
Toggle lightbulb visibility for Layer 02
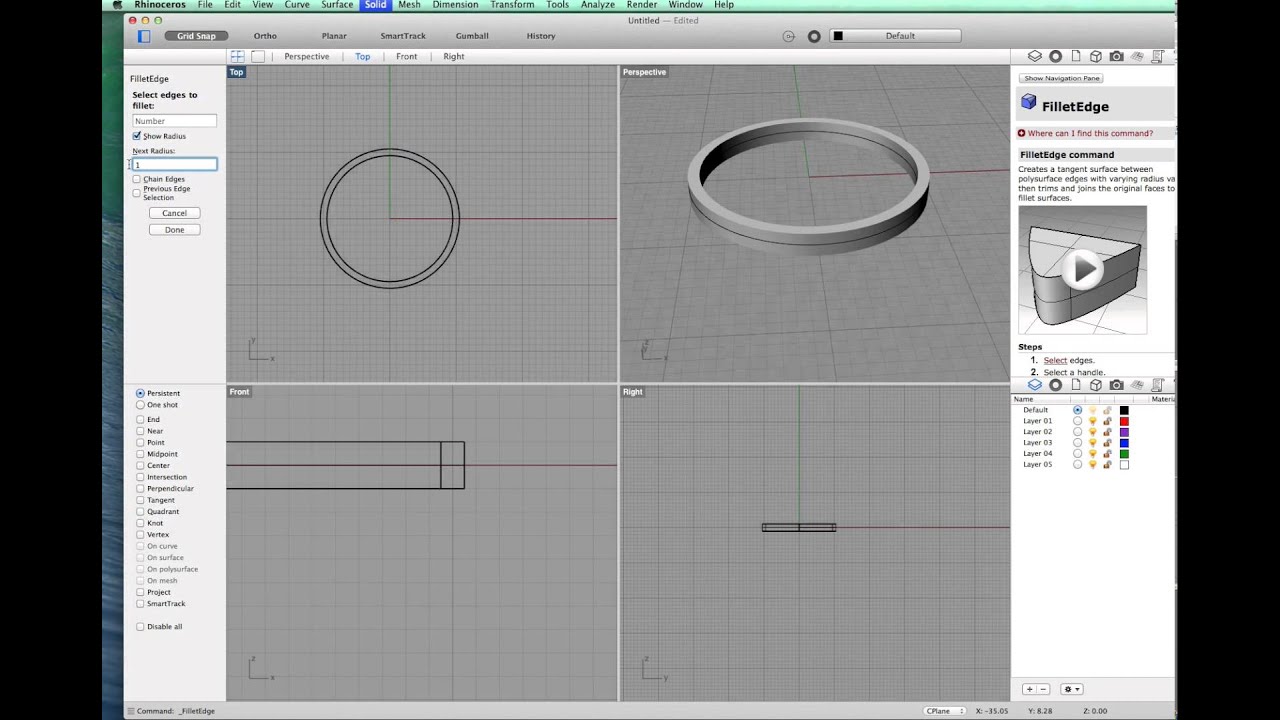coord(1092,432)
